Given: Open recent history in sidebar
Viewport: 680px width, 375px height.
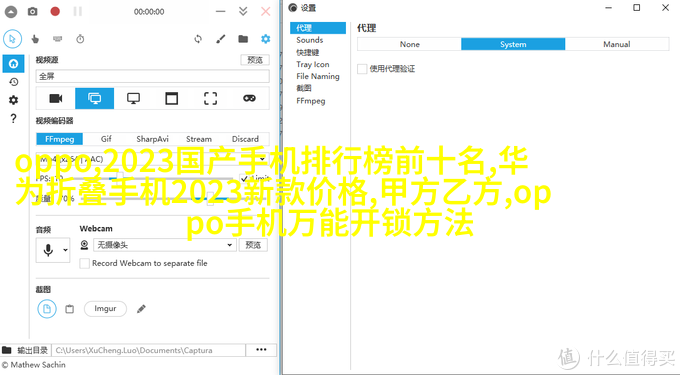Looking at the screenshot, I should click(x=13, y=82).
